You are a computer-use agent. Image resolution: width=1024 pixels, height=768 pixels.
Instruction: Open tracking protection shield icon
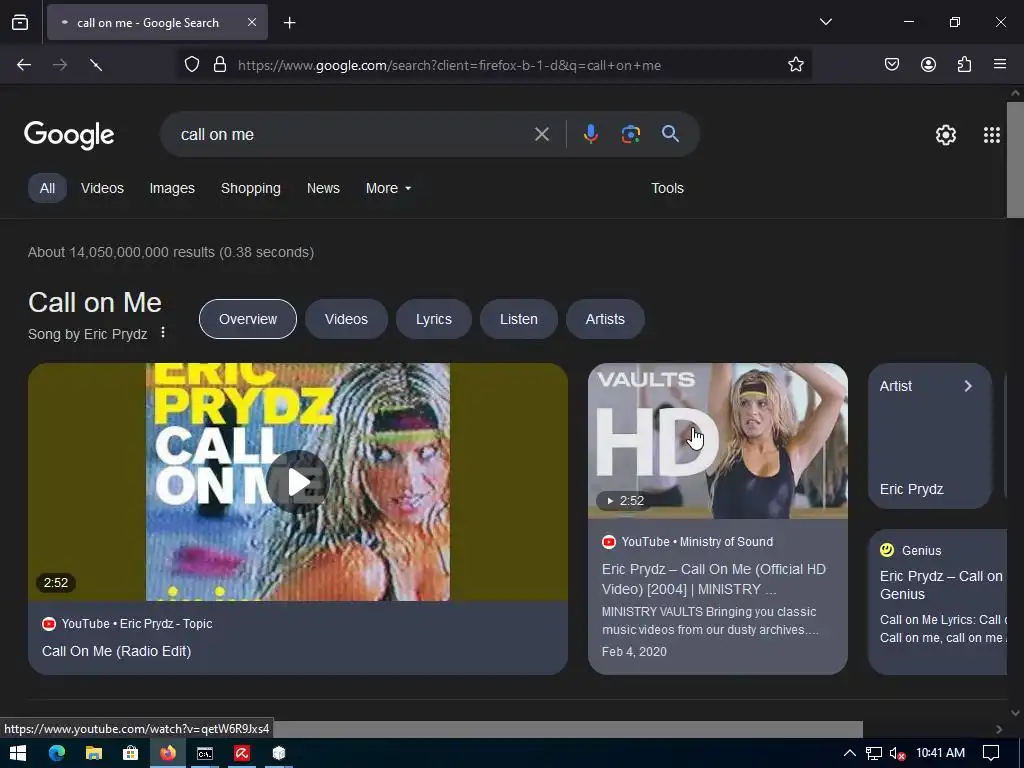tap(192, 65)
